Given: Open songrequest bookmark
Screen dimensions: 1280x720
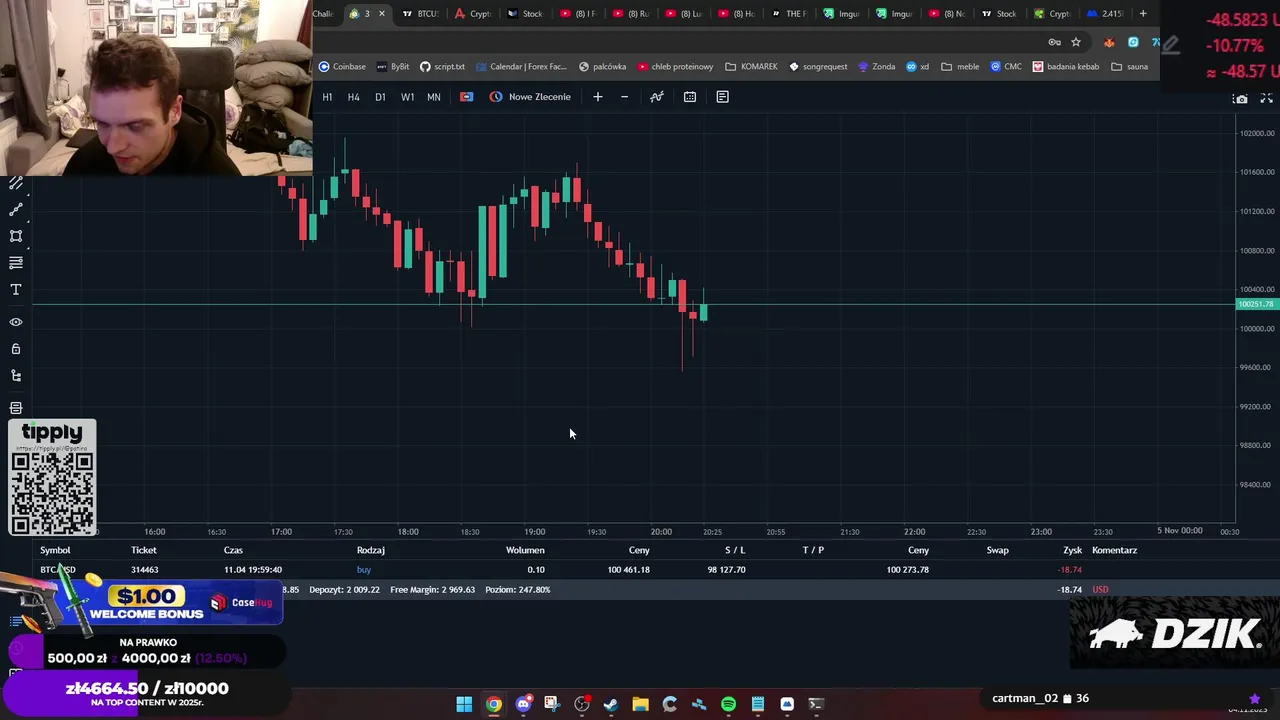Looking at the screenshot, I should coord(818,67).
